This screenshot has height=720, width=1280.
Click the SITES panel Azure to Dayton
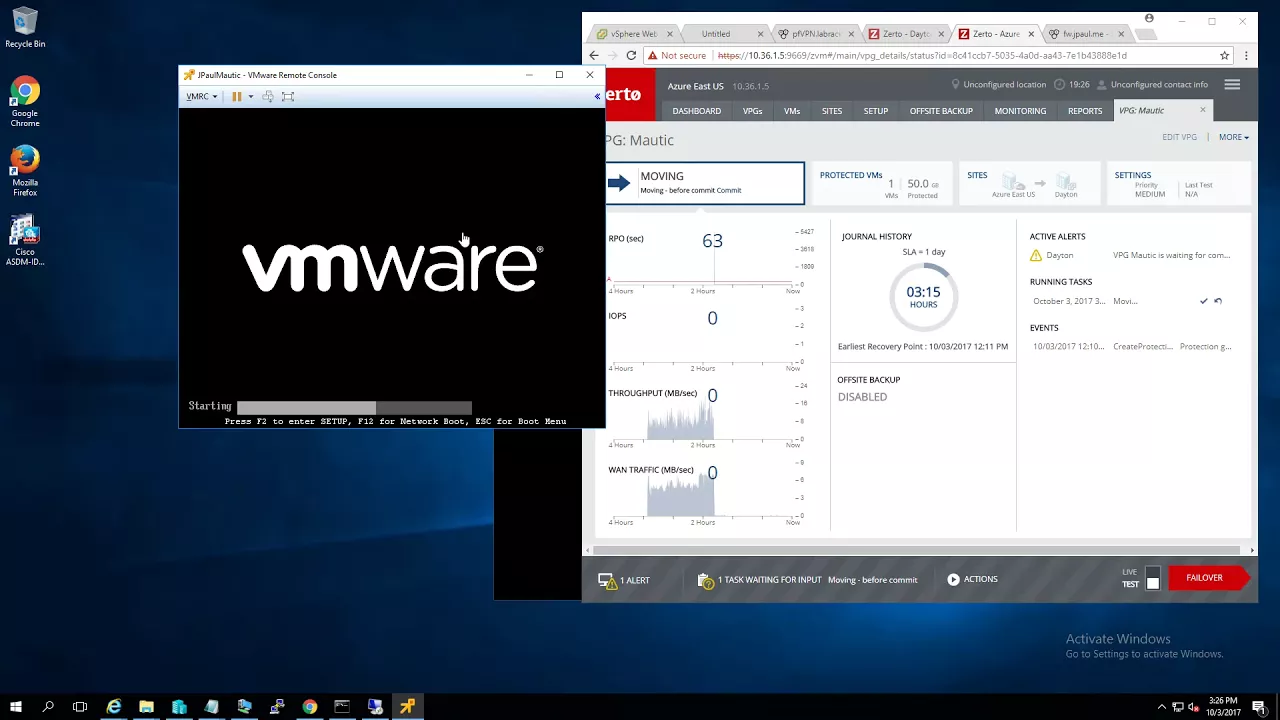point(1030,183)
